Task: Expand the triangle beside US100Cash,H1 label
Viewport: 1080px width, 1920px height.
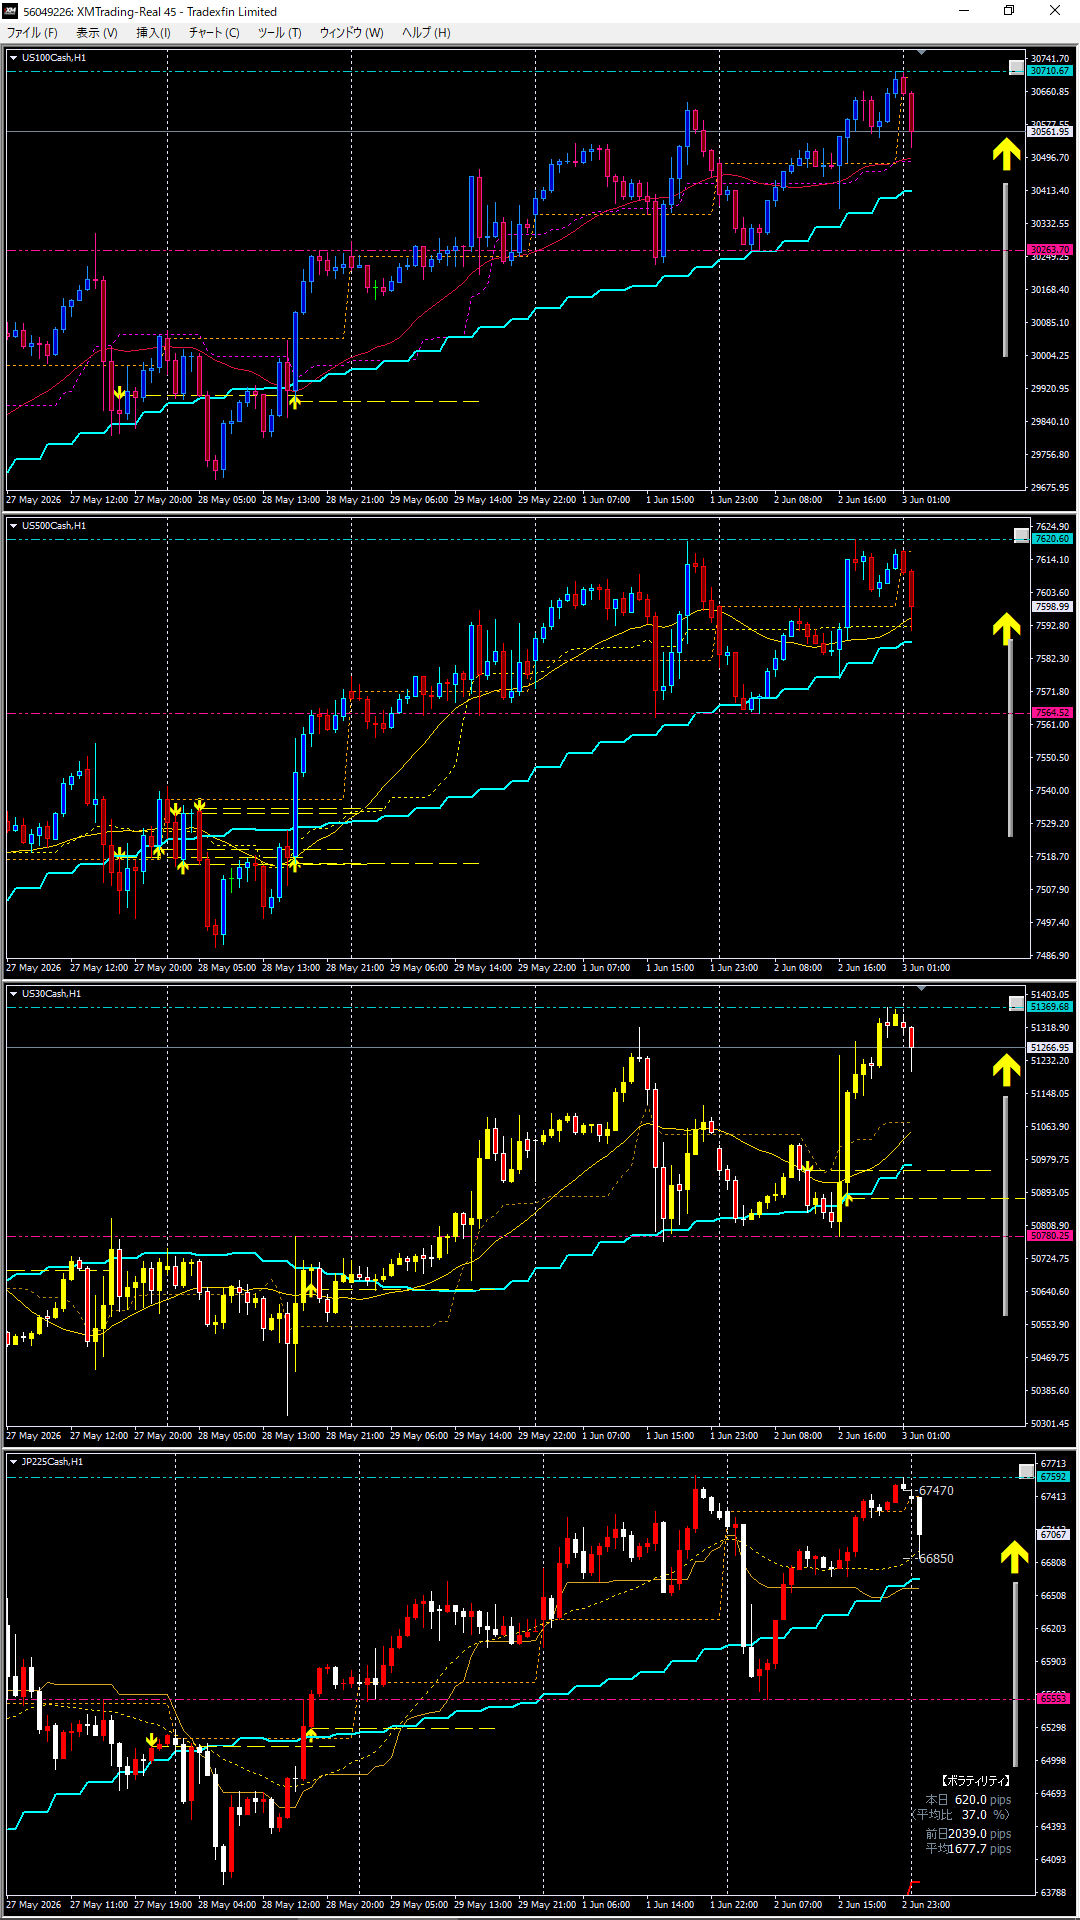Action: tap(13, 58)
